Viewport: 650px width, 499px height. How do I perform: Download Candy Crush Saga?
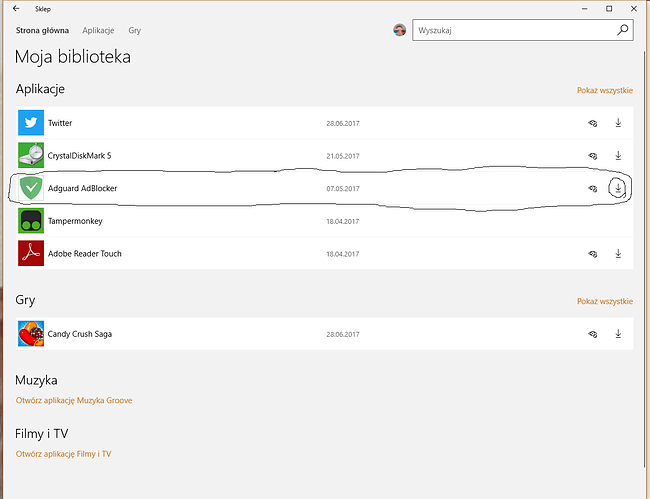click(x=618, y=334)
